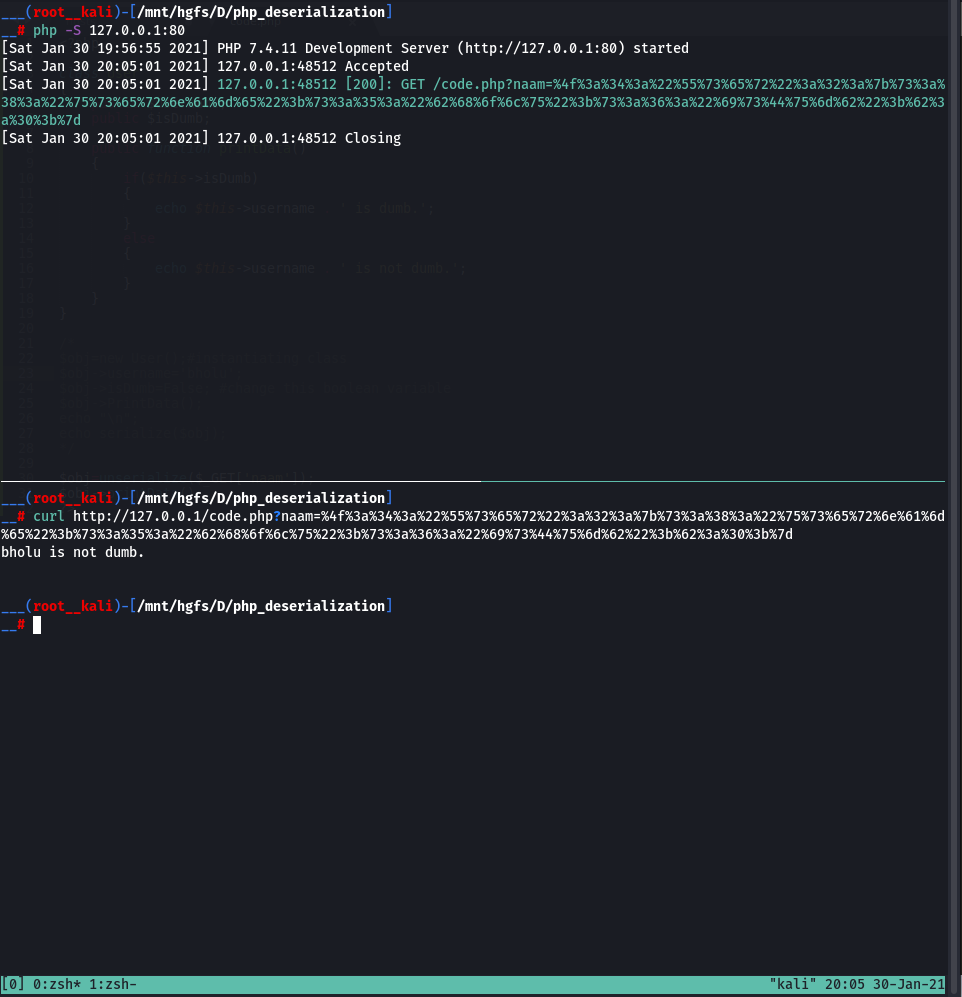The image size is (962, 997).
Task: Click the bottom prompt path "/mnt/hgfs/D/php_deserialization"
Action: [x=261, y=606]
